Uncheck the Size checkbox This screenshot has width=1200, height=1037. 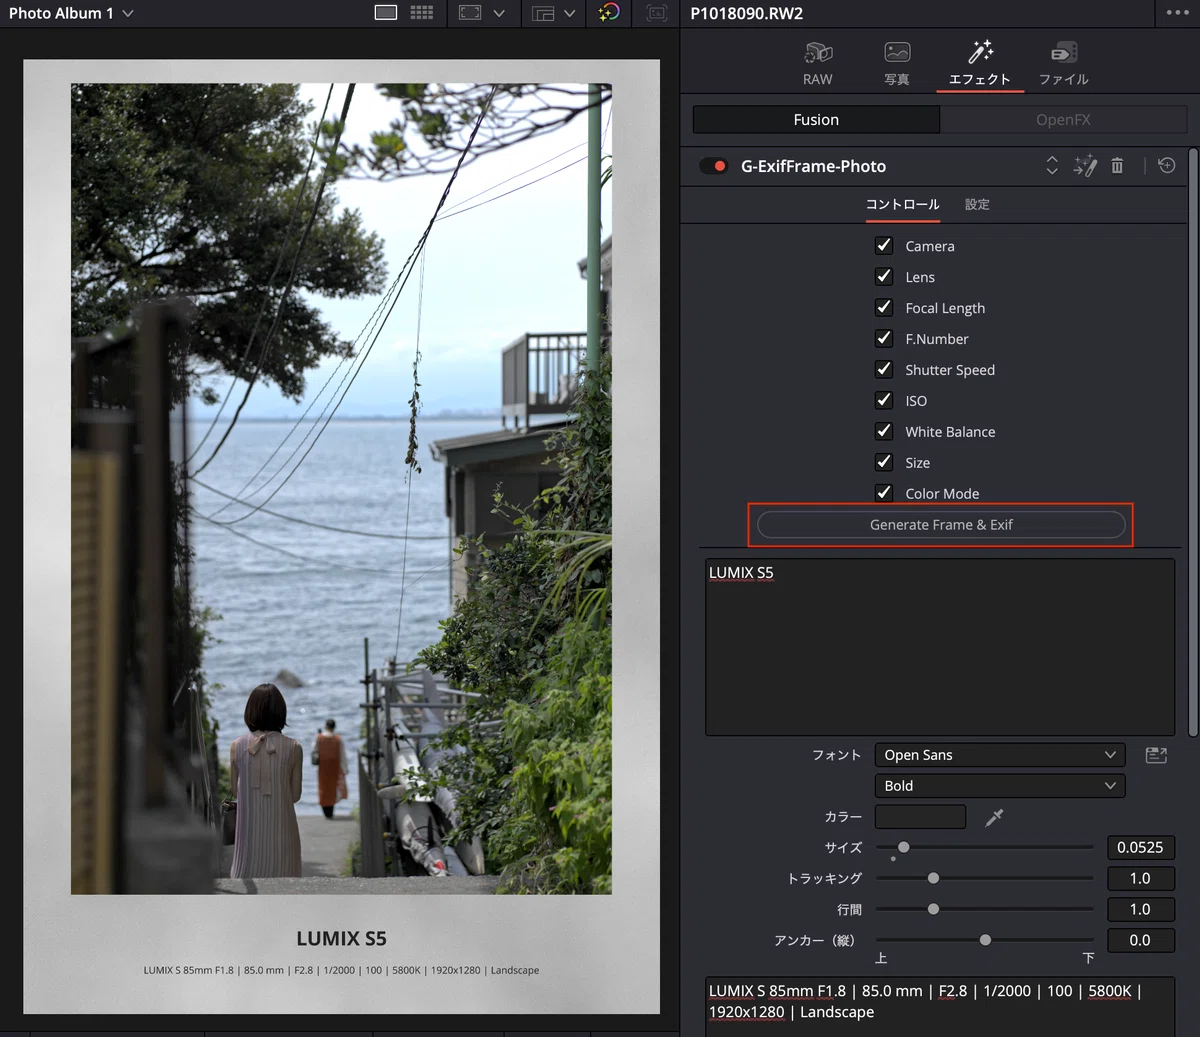click(x=884, y=462)
